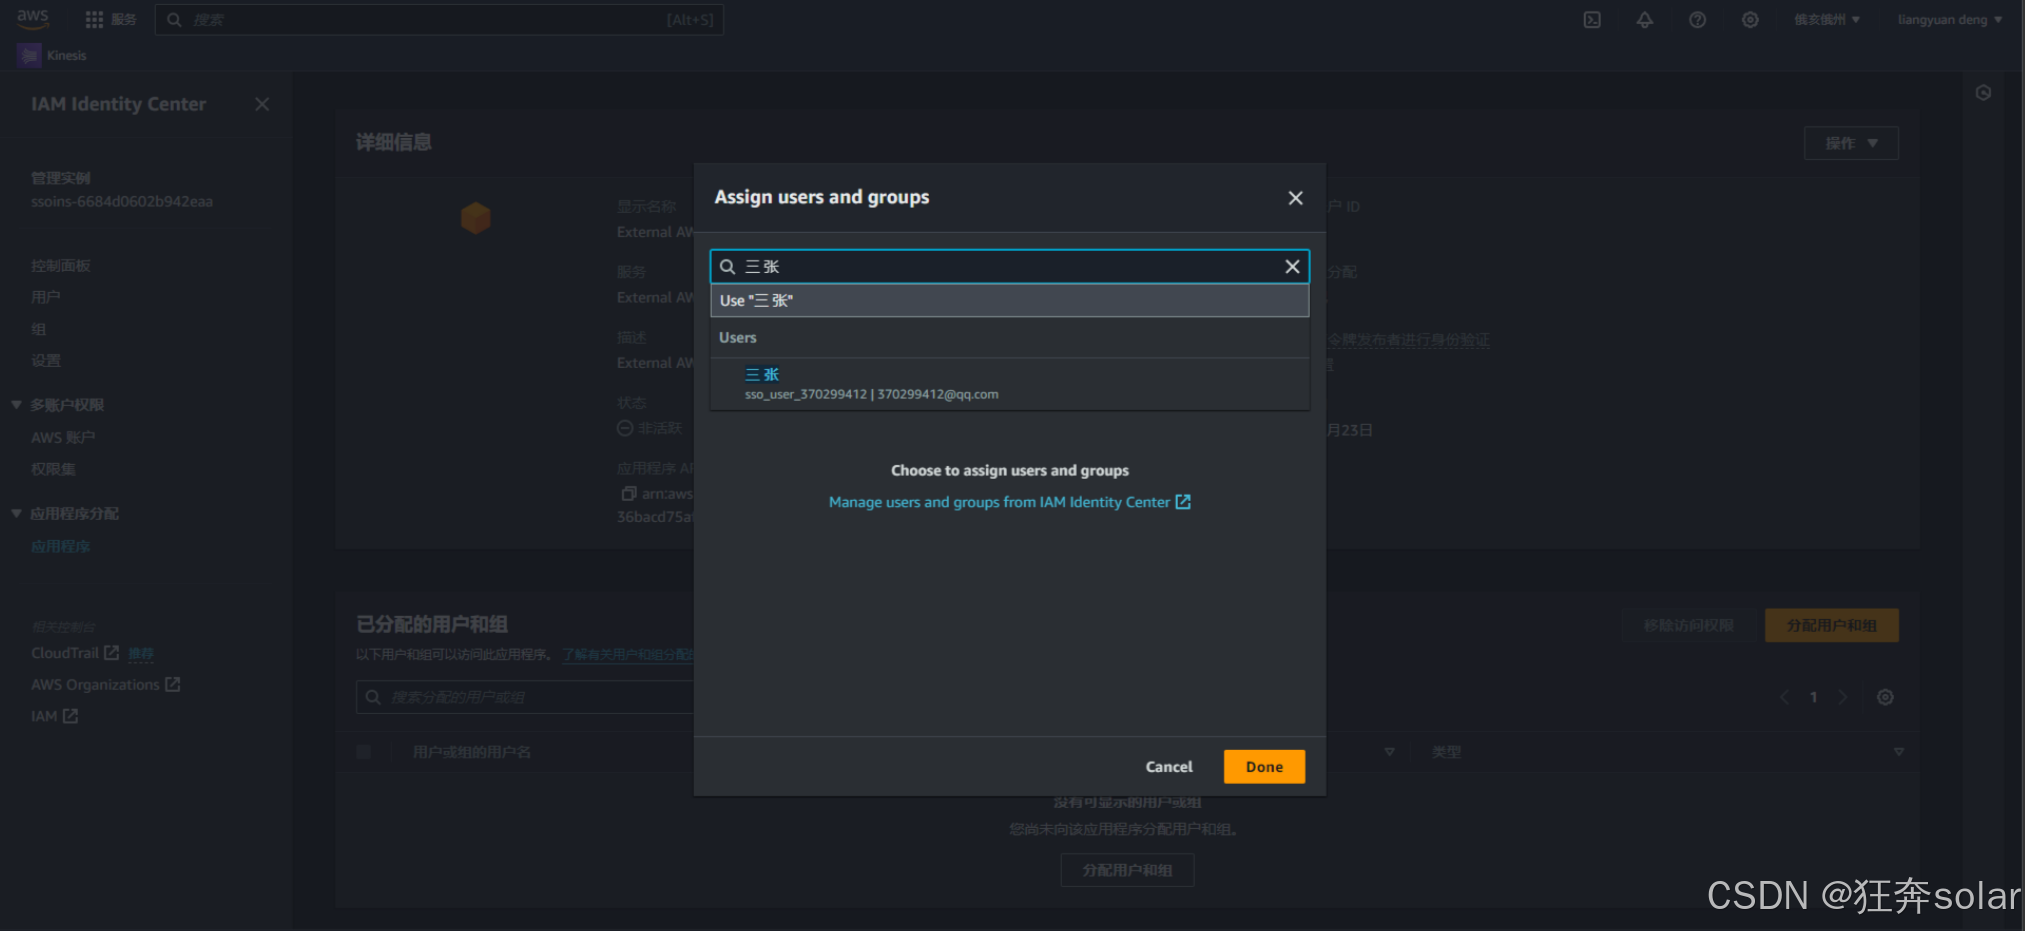Sort by the user name column arrow

(1389, 752)
